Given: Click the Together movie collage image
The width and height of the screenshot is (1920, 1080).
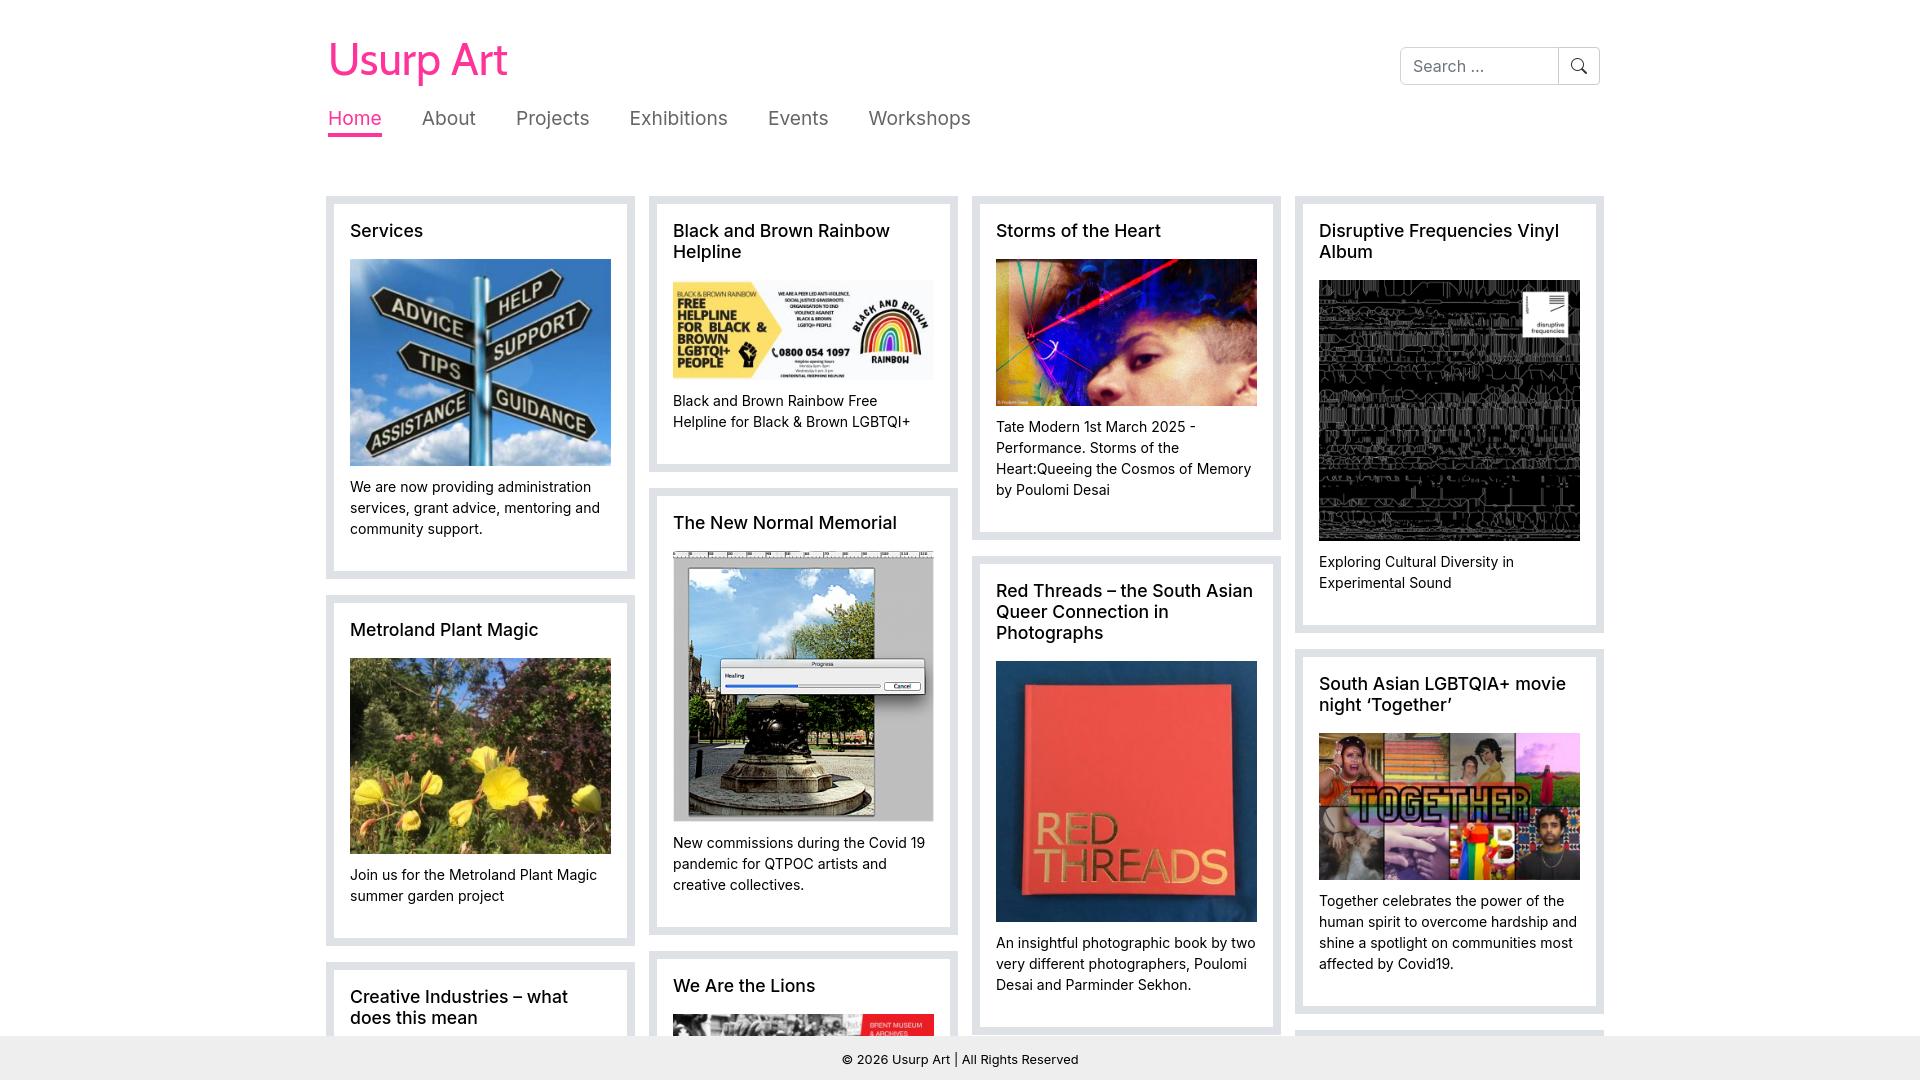Looking at the screenshot, I should coord(1449,806).
